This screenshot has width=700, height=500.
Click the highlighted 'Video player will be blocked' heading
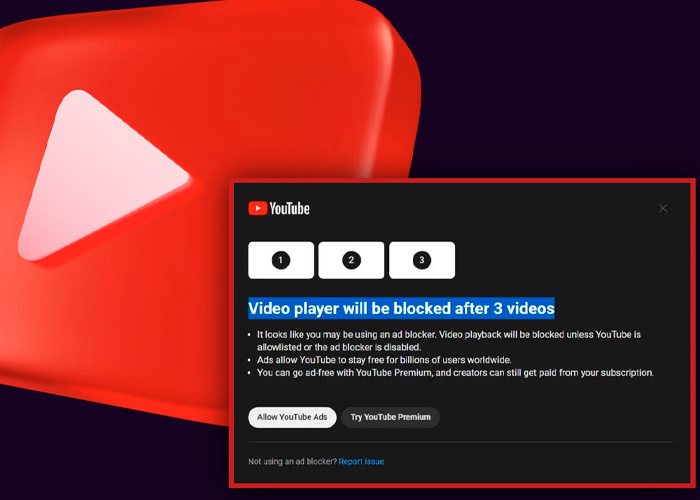[x=401, y=308]
